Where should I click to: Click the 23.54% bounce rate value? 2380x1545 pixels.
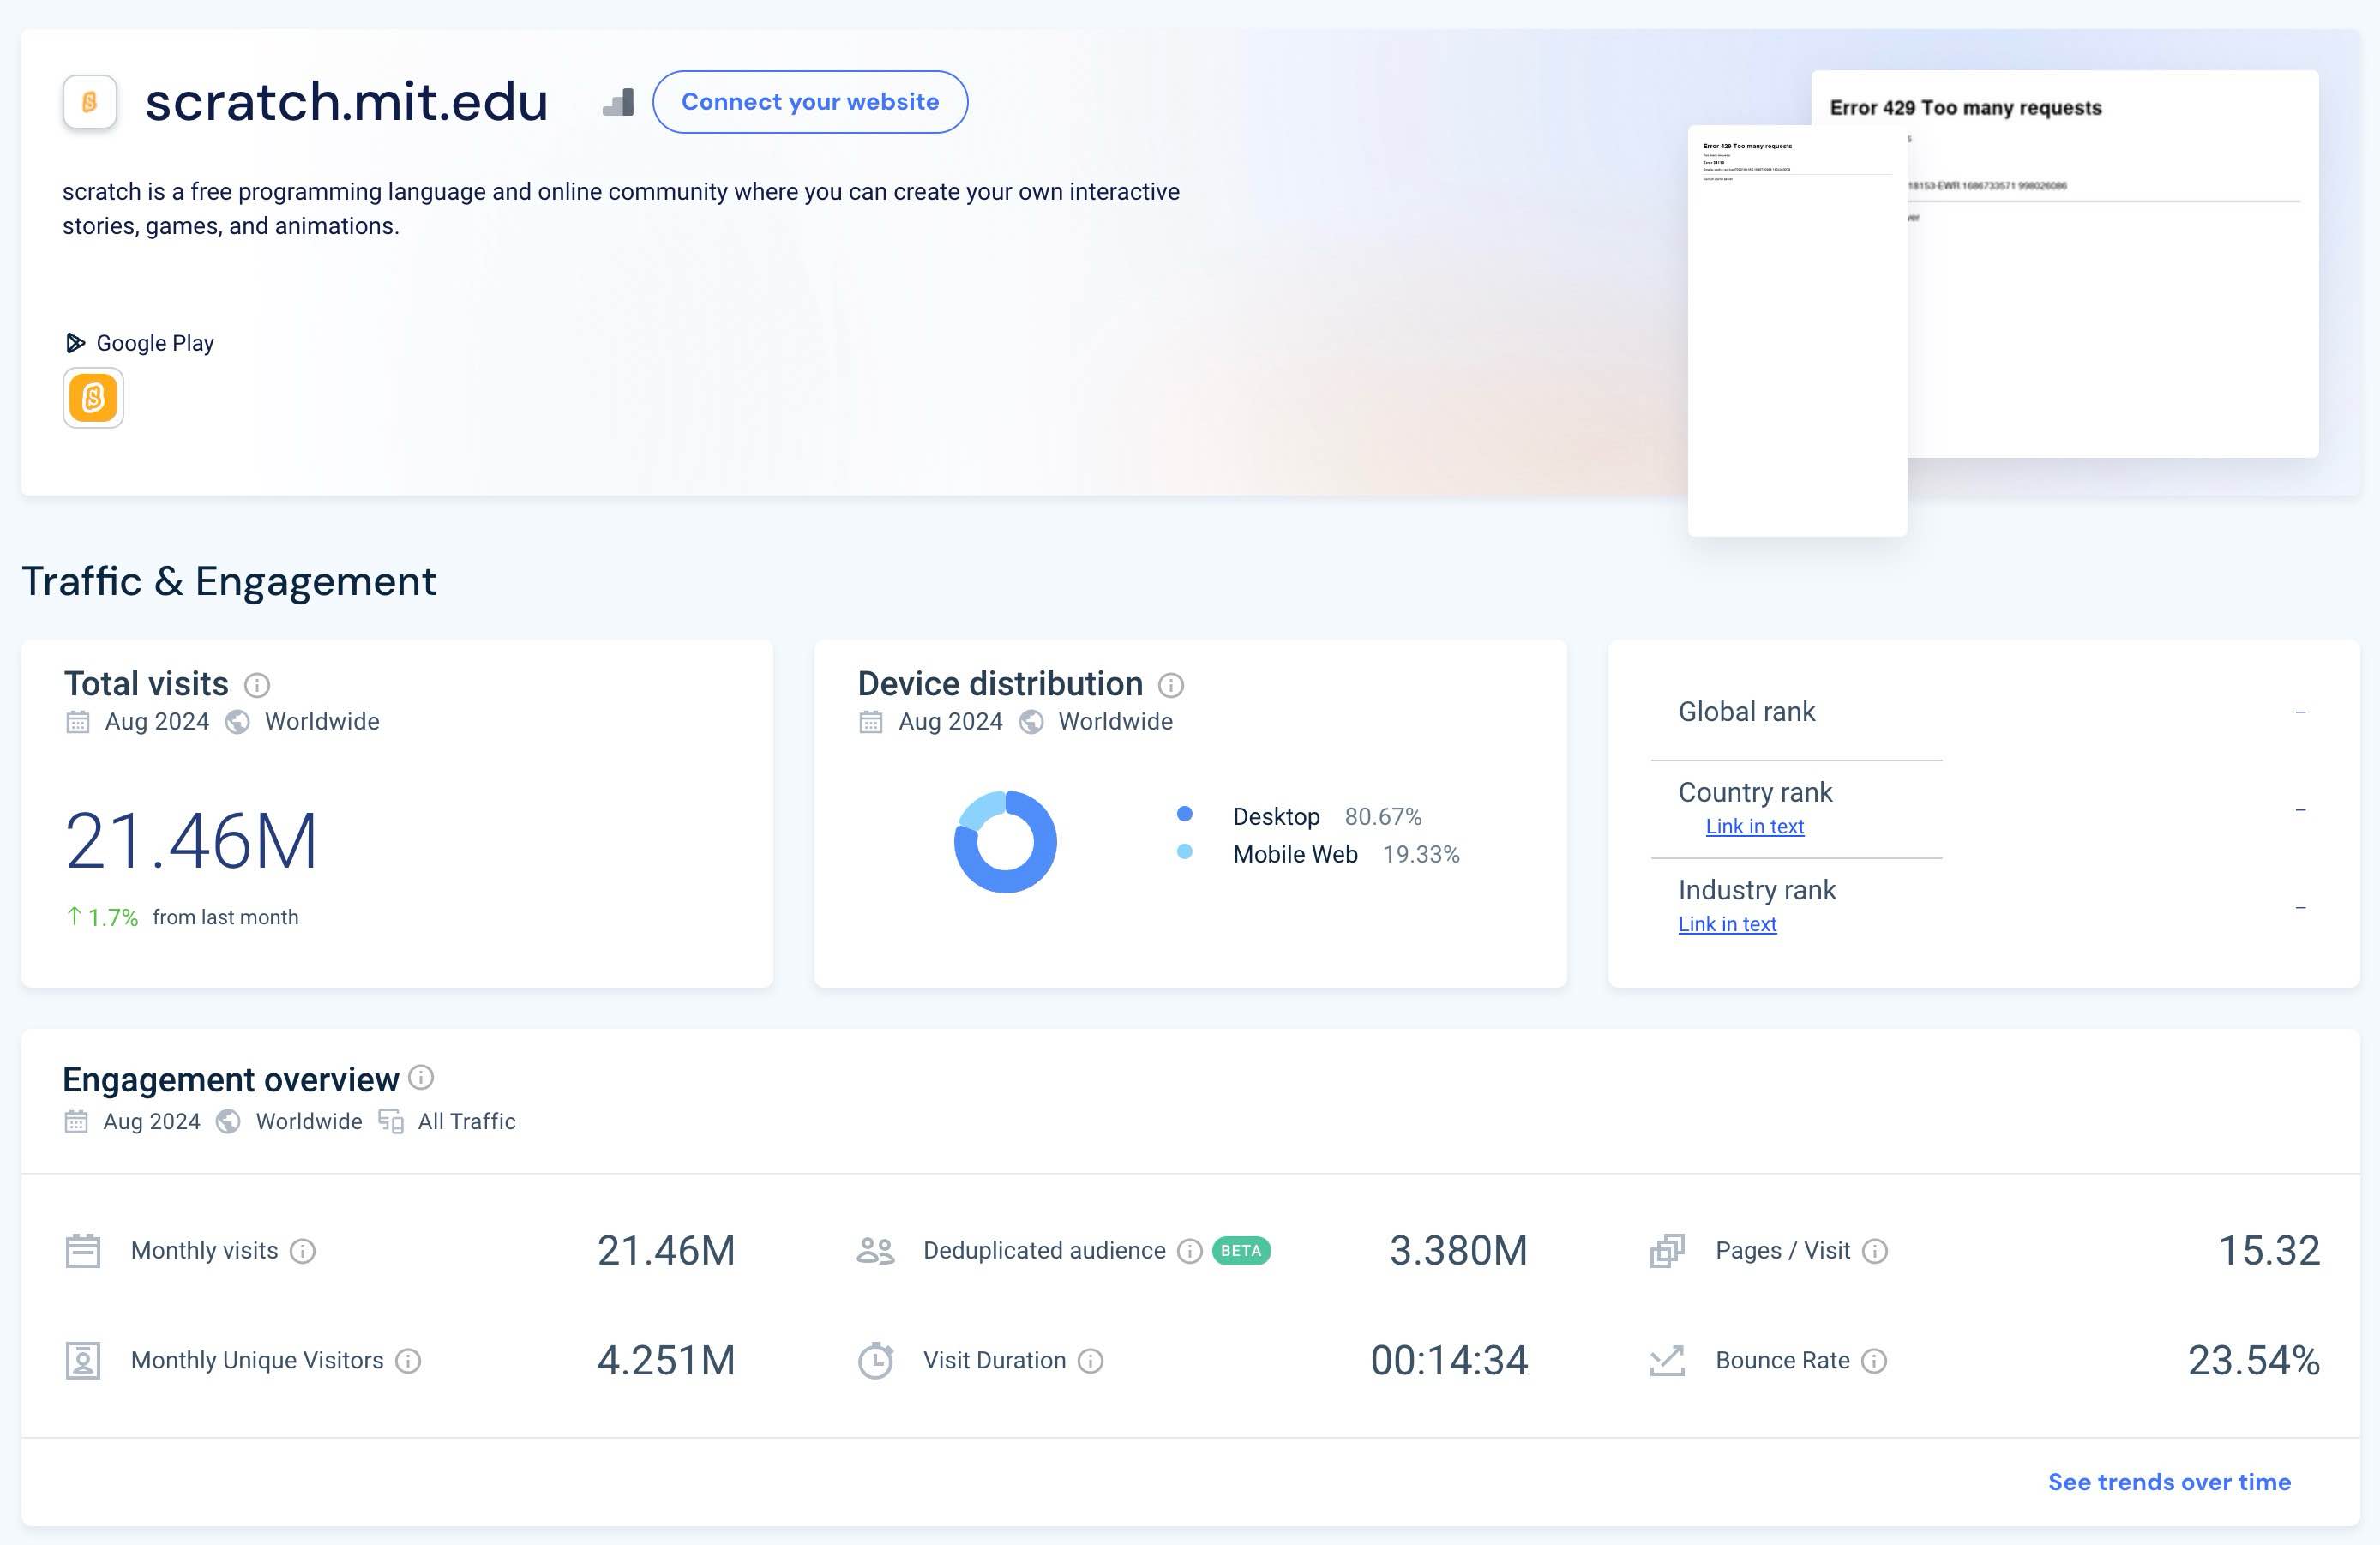[x=2254, y=1361]
